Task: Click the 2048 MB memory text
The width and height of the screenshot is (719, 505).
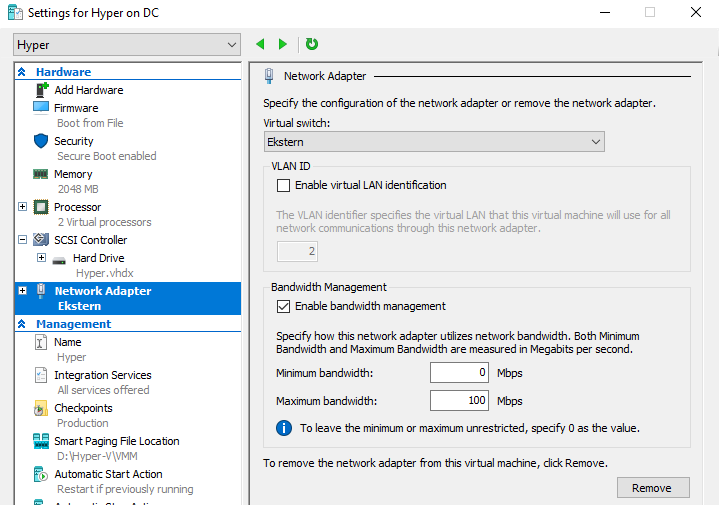Action: [78, 189]
